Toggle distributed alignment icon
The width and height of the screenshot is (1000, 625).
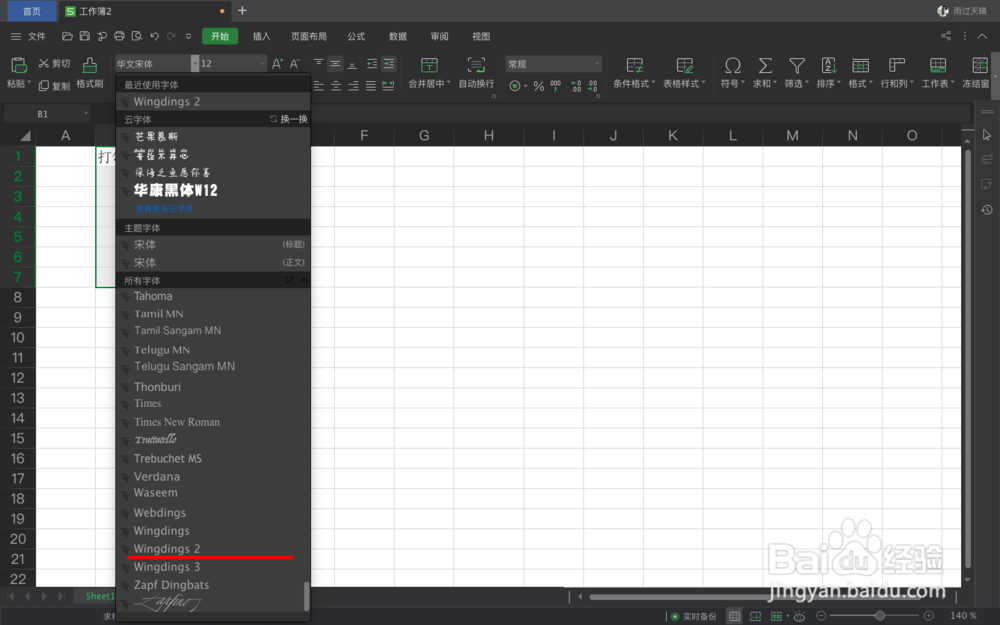pos(388,85)
